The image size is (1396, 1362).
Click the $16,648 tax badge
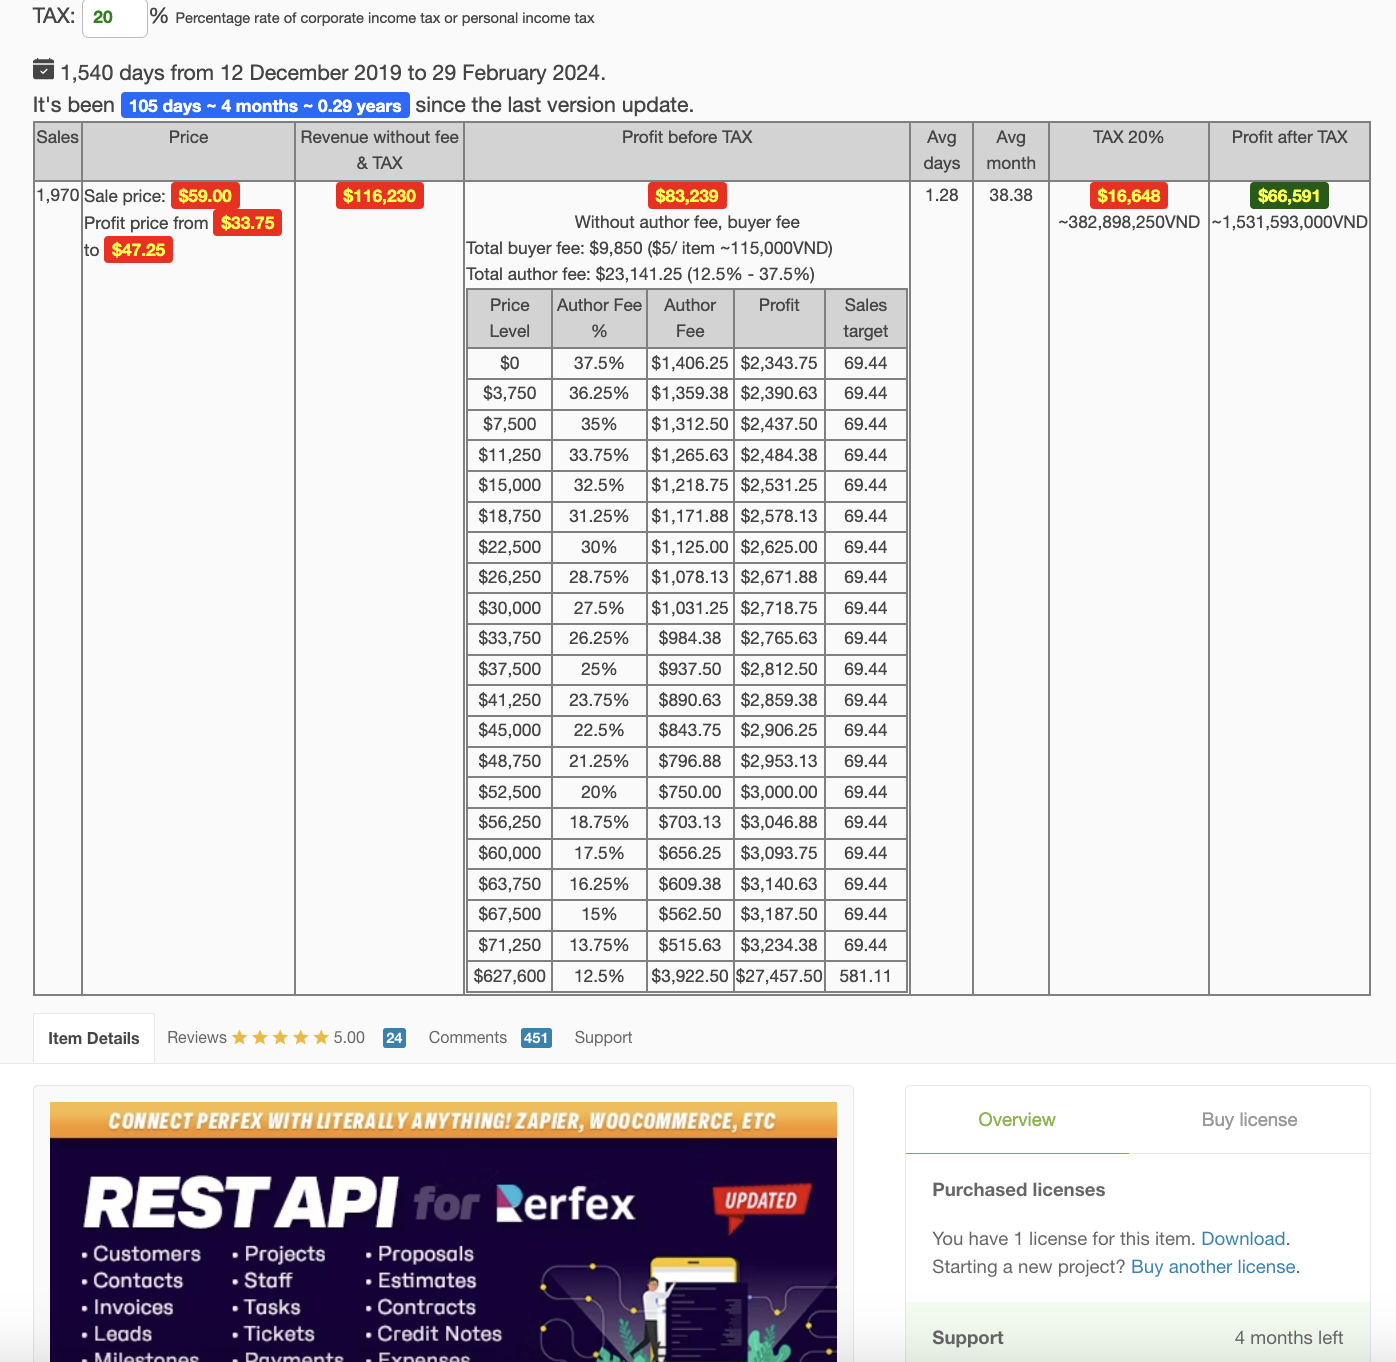pos(1128,196)
